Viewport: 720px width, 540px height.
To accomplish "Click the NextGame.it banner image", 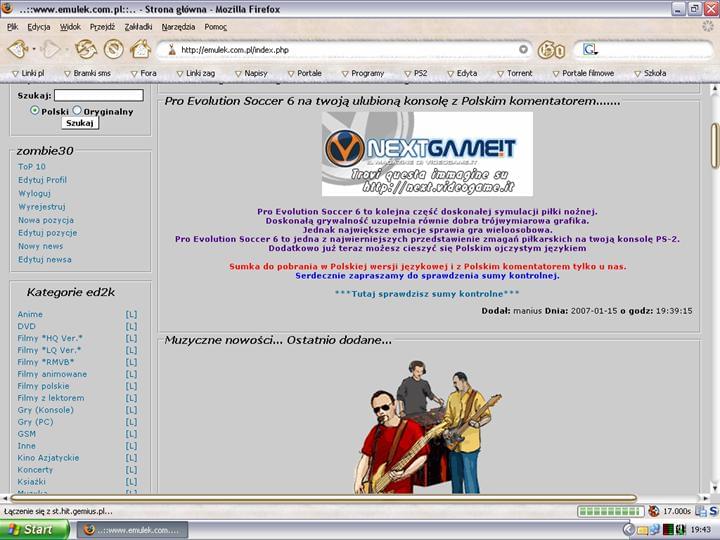I will (427, 154).
